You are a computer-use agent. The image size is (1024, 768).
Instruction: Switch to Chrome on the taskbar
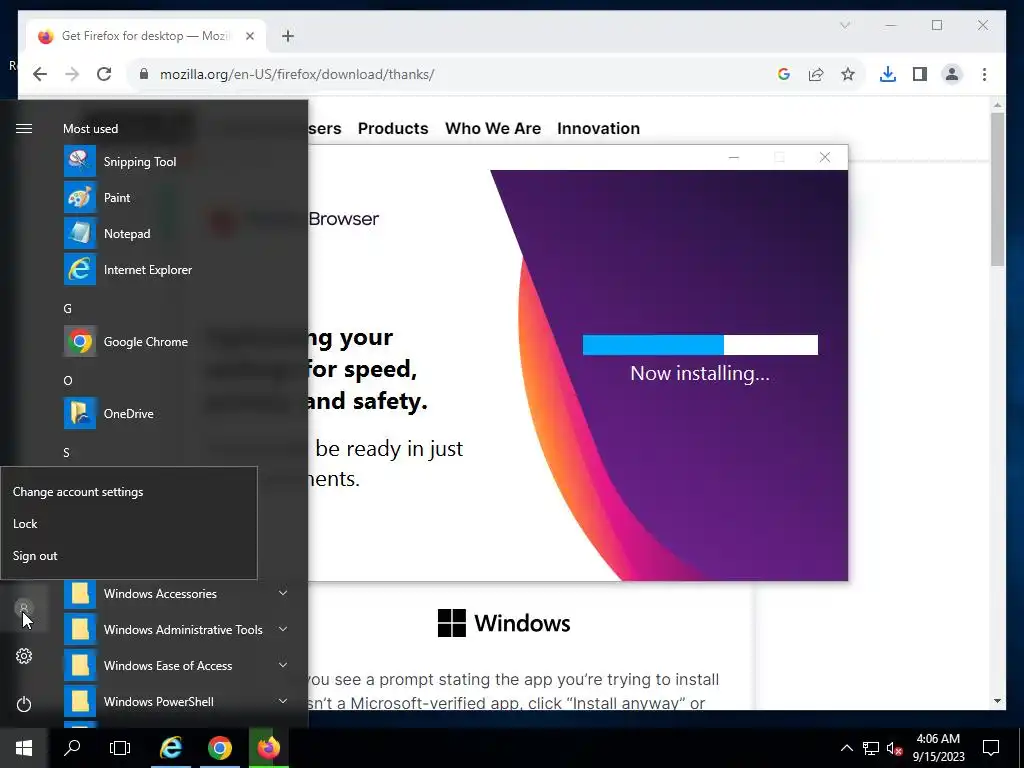pos(219,748)
